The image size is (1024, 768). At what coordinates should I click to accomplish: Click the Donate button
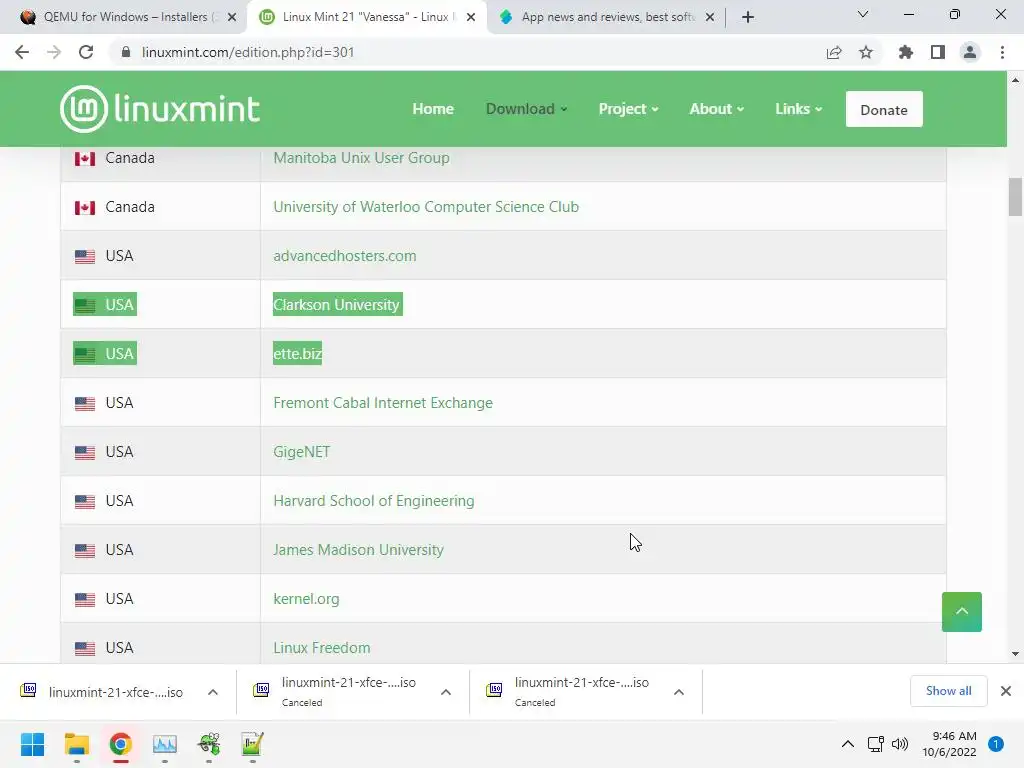(884, 109)
